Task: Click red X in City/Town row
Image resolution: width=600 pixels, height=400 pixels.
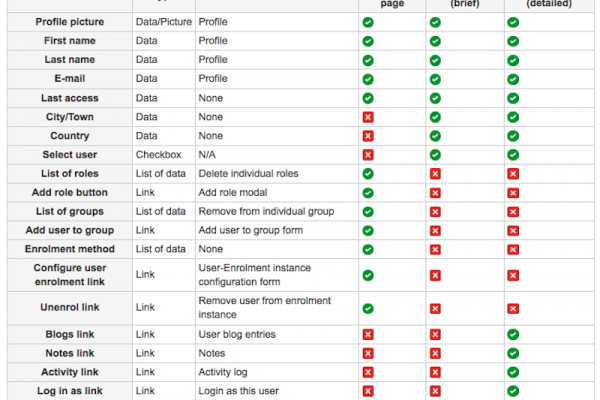Action: (x=368, y=117)
